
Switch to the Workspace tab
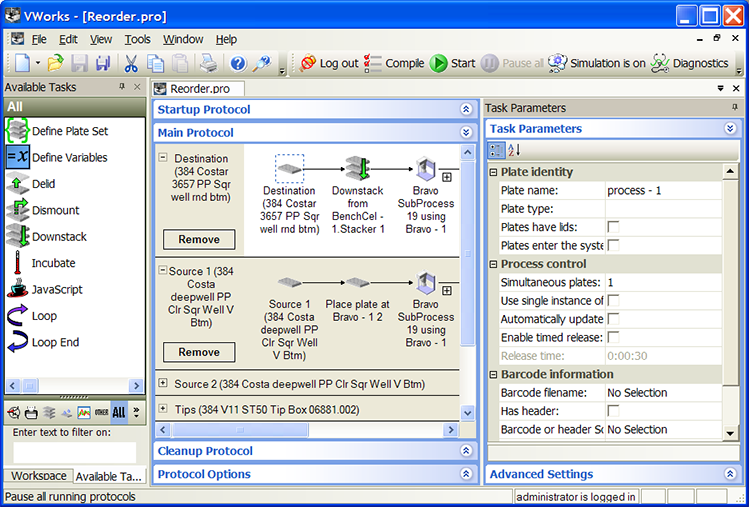coord(39,476)
